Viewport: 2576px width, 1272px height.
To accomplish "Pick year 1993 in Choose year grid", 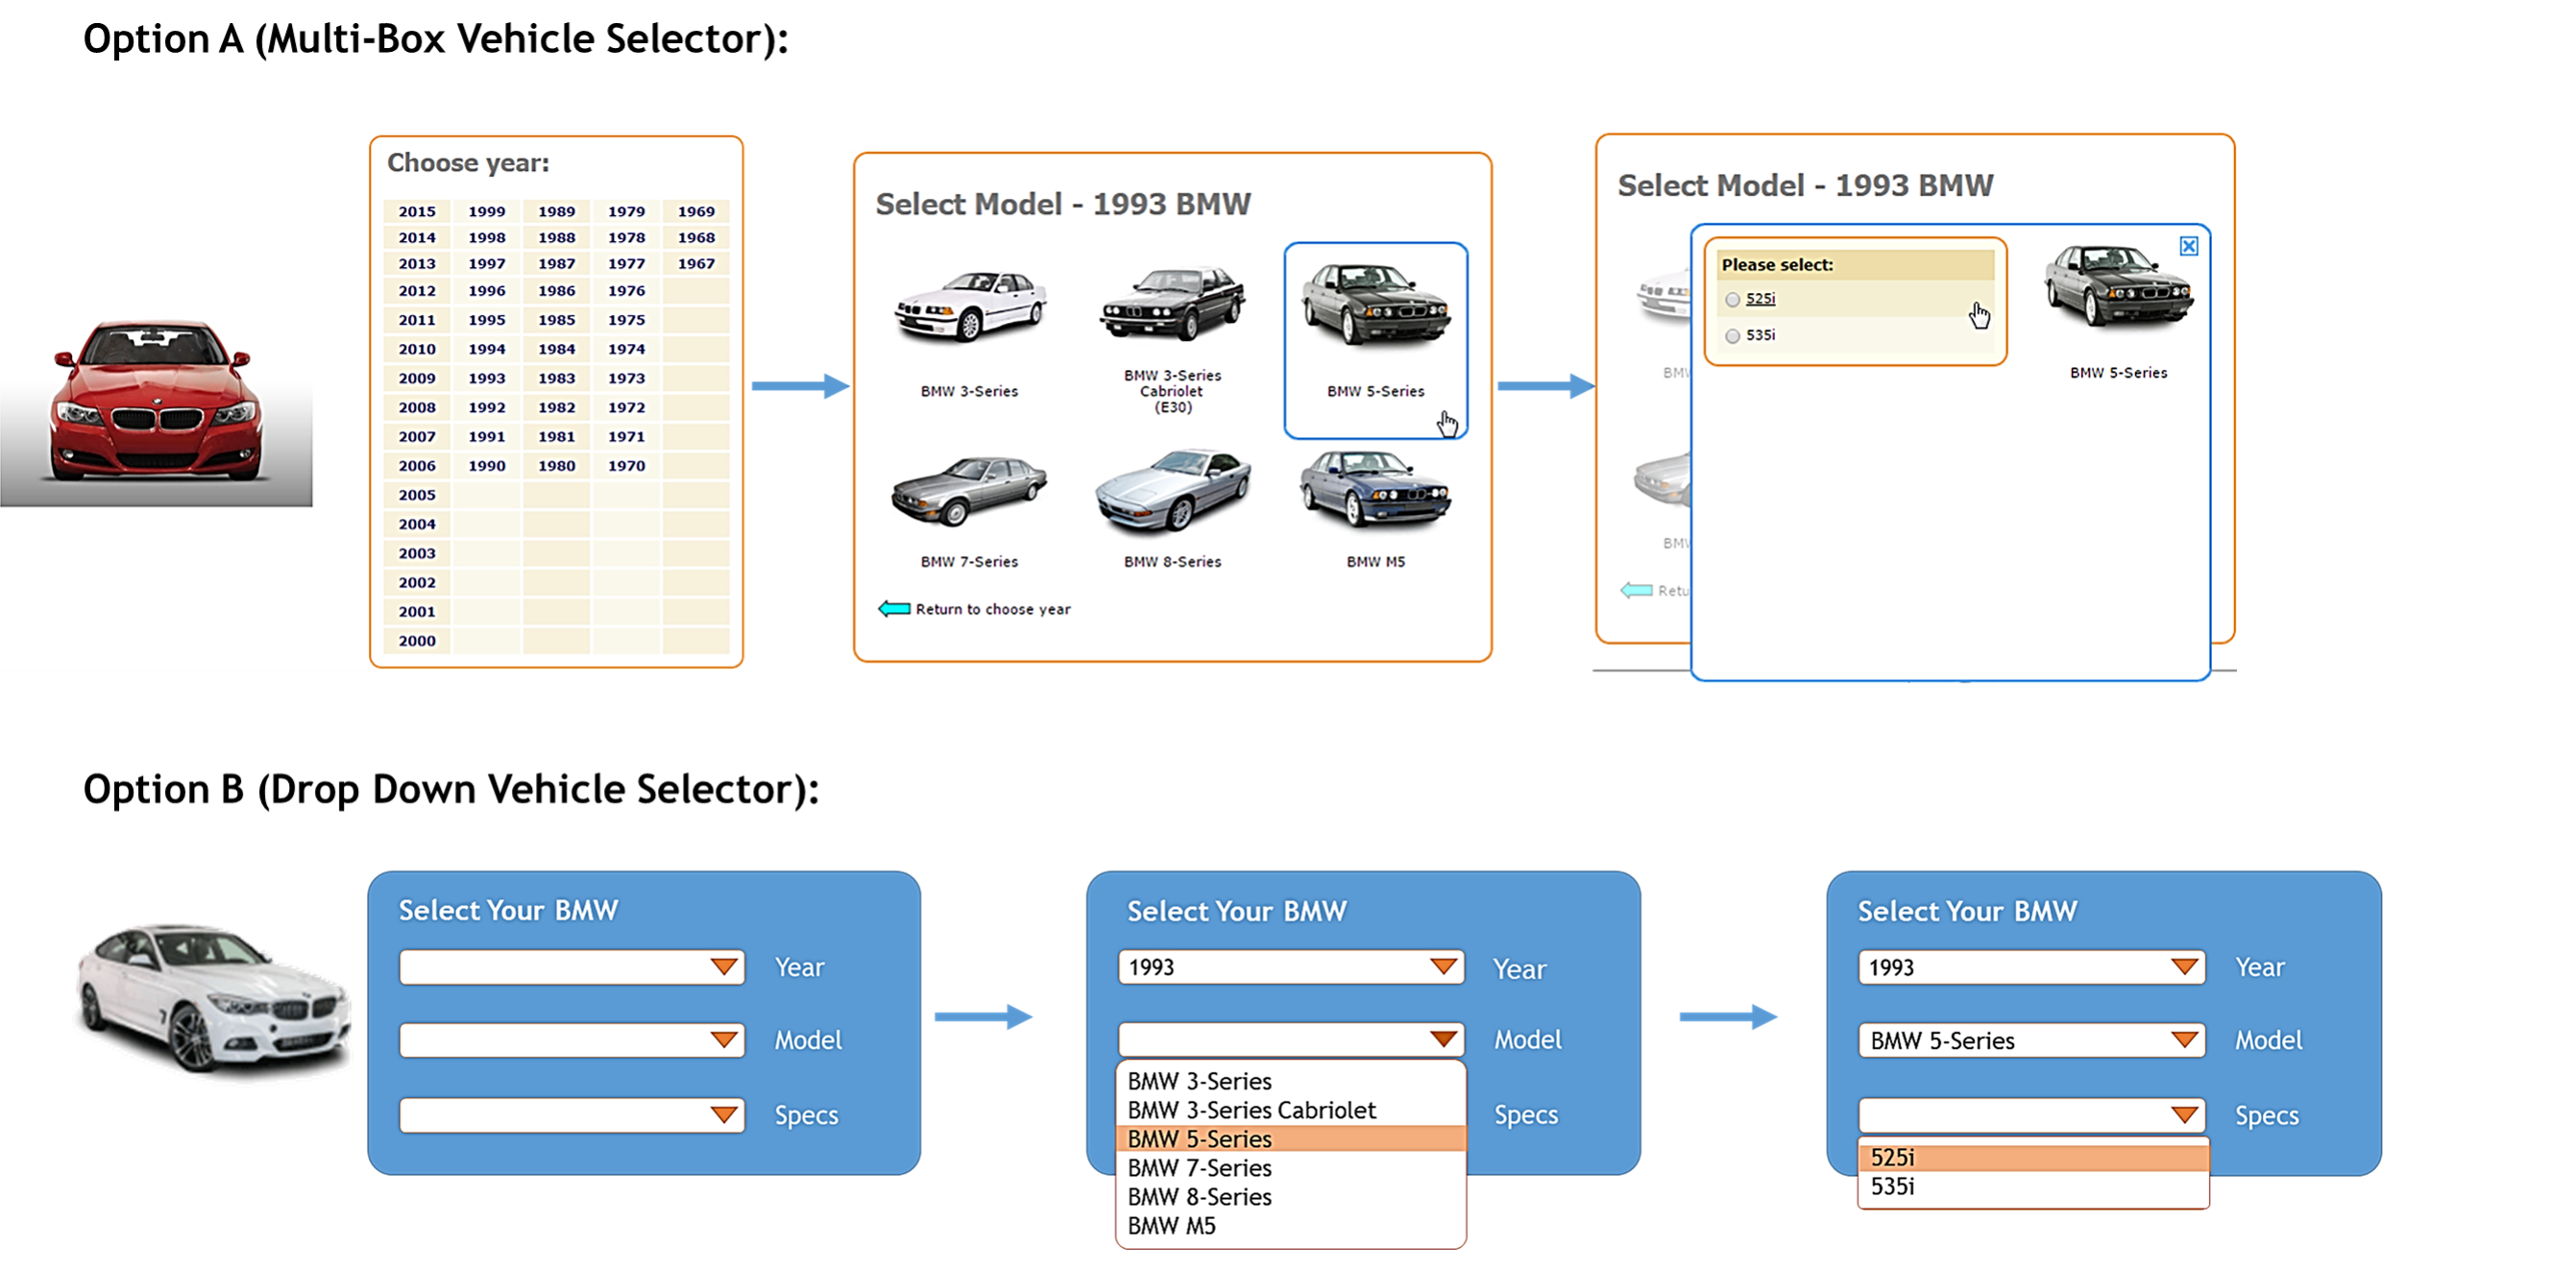I will tap(487, 378).
